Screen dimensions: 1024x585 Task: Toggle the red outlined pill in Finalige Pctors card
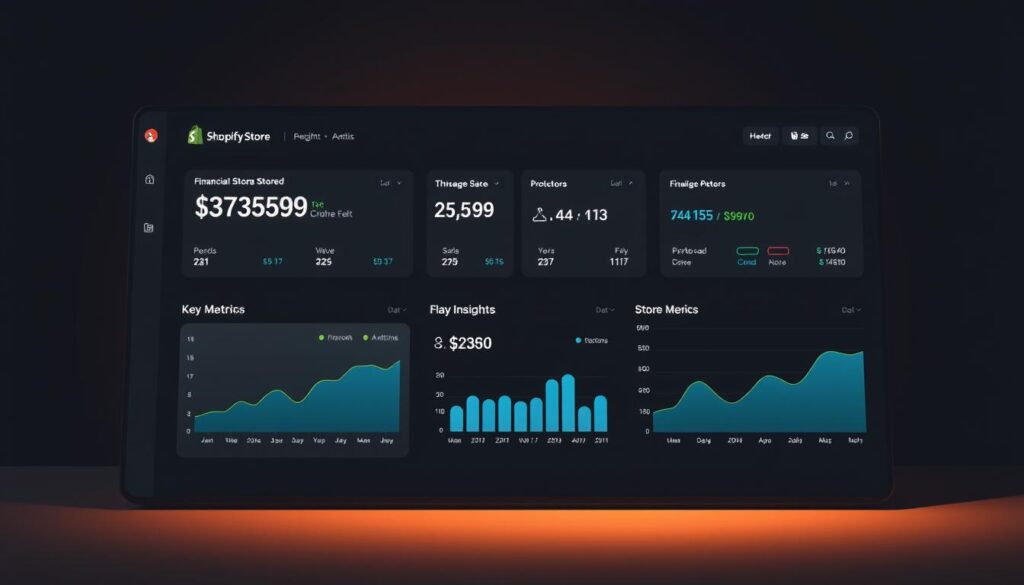(777, 251)
